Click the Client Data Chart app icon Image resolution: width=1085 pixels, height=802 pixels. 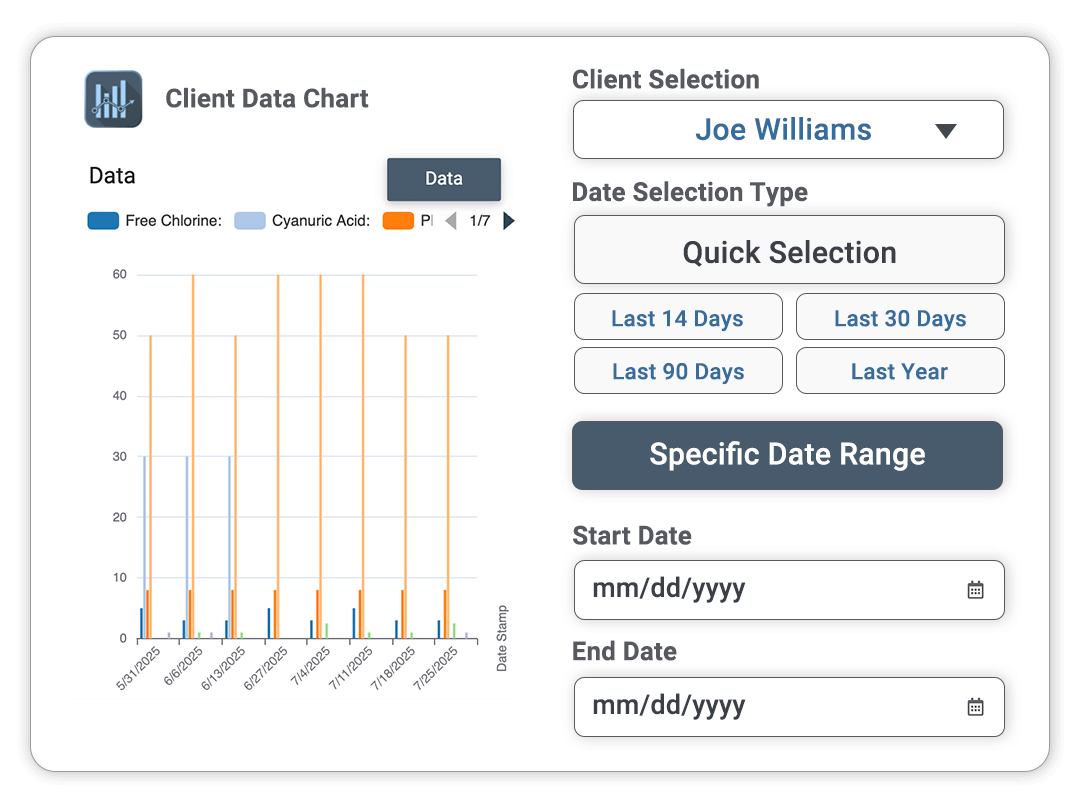(113, 99)
